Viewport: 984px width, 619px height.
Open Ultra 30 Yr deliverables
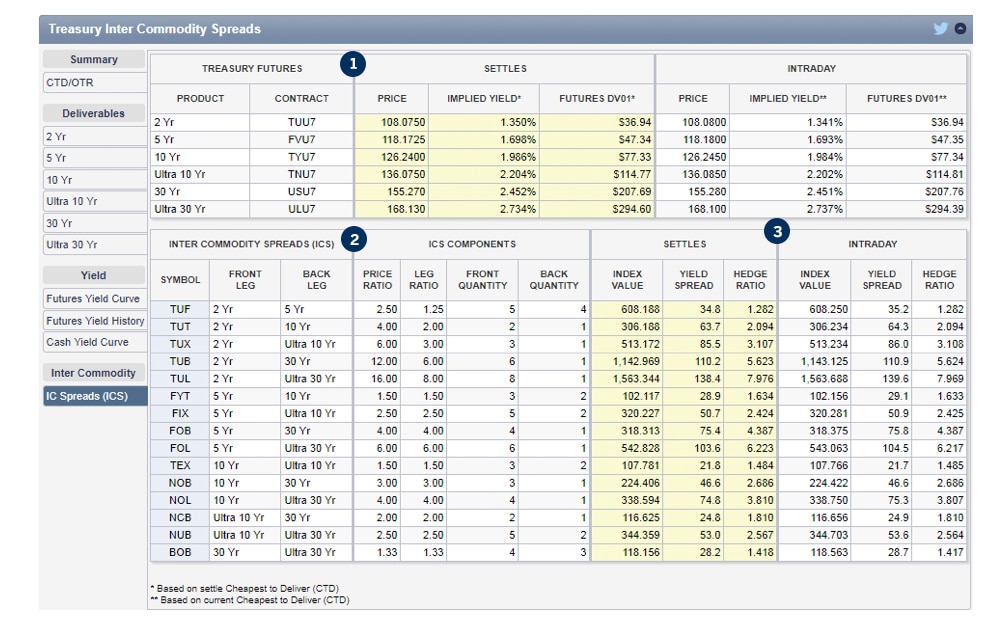point(94,246)
